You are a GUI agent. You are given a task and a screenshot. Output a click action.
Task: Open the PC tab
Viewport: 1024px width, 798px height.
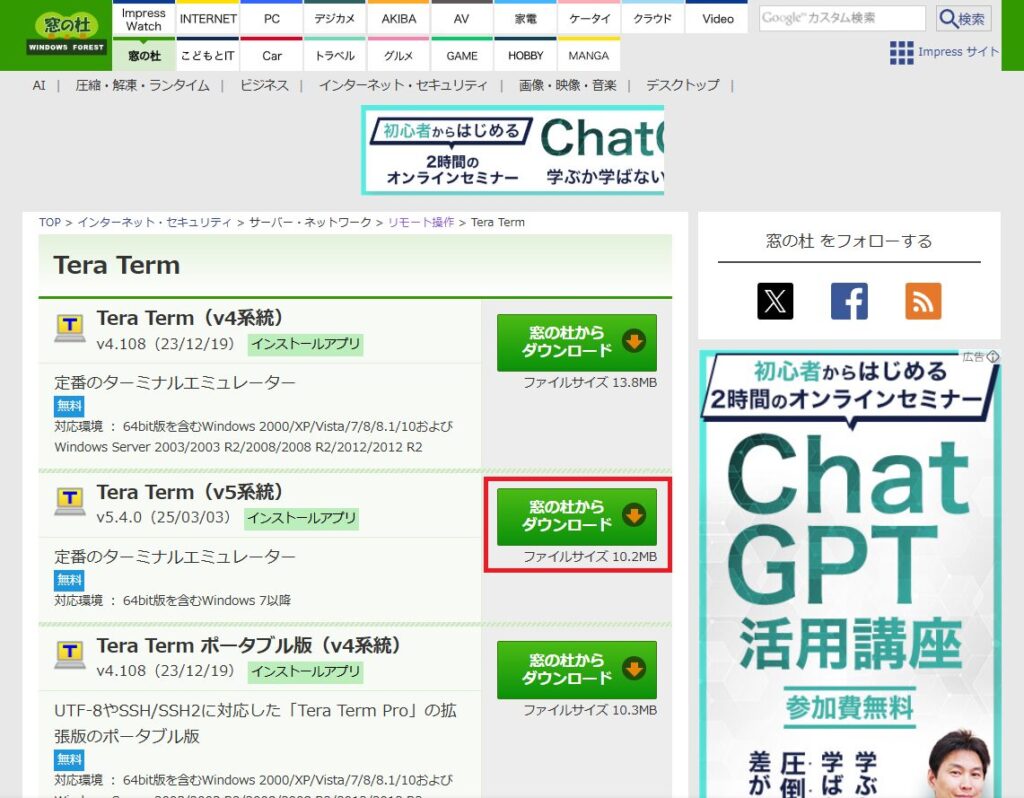click(x=272, y=18)
